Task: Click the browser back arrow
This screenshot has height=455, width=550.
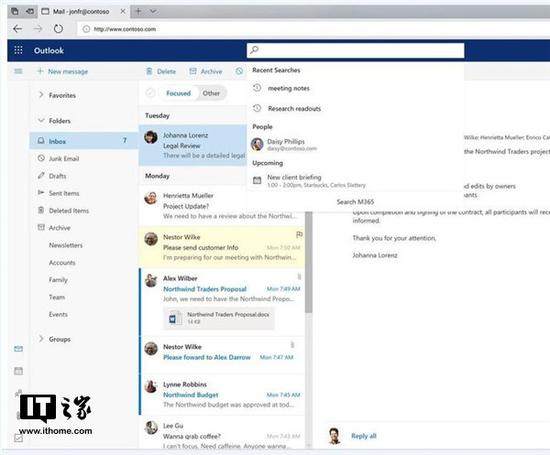Action: [18, 29]
